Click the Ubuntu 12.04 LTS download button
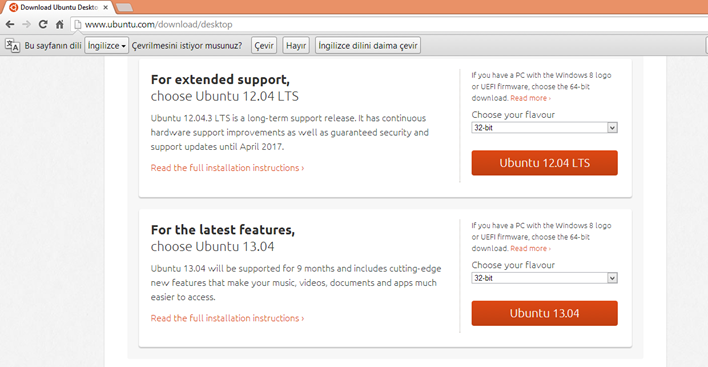This screenshot has height=367, width=708. pyautogui.click(x=545, y=163)
